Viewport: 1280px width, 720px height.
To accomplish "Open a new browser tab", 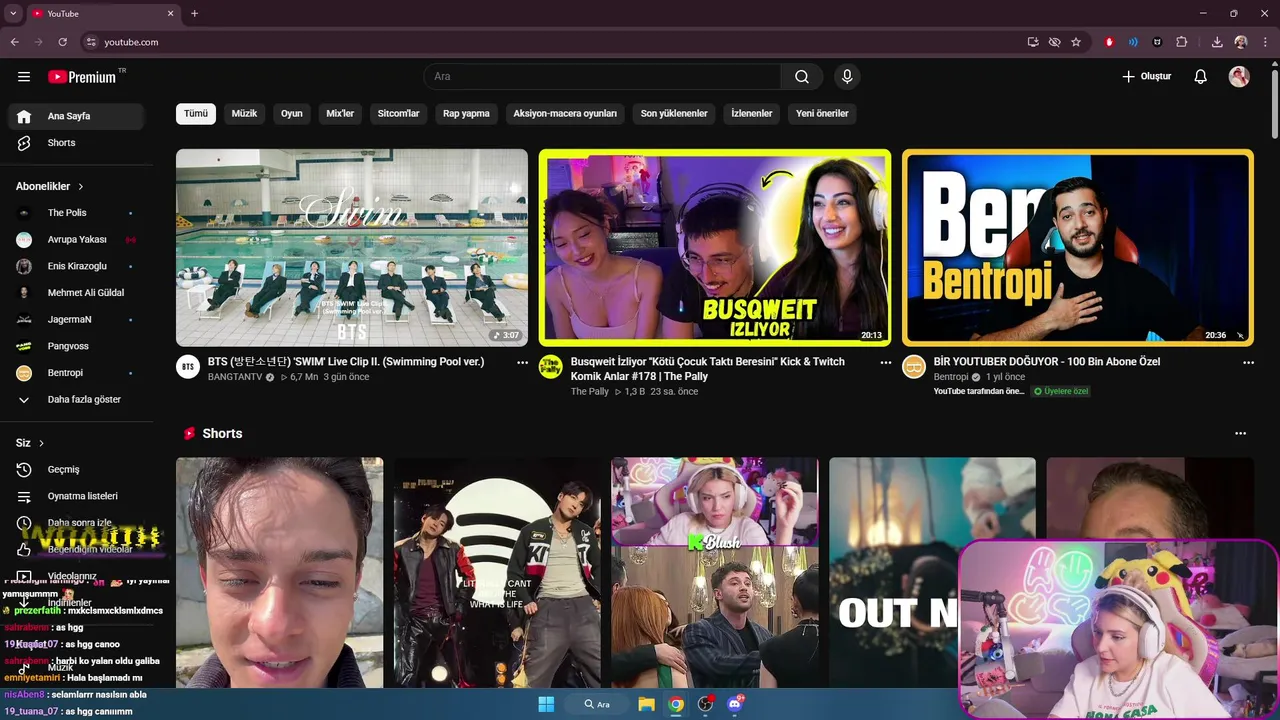I will point(194,14).
